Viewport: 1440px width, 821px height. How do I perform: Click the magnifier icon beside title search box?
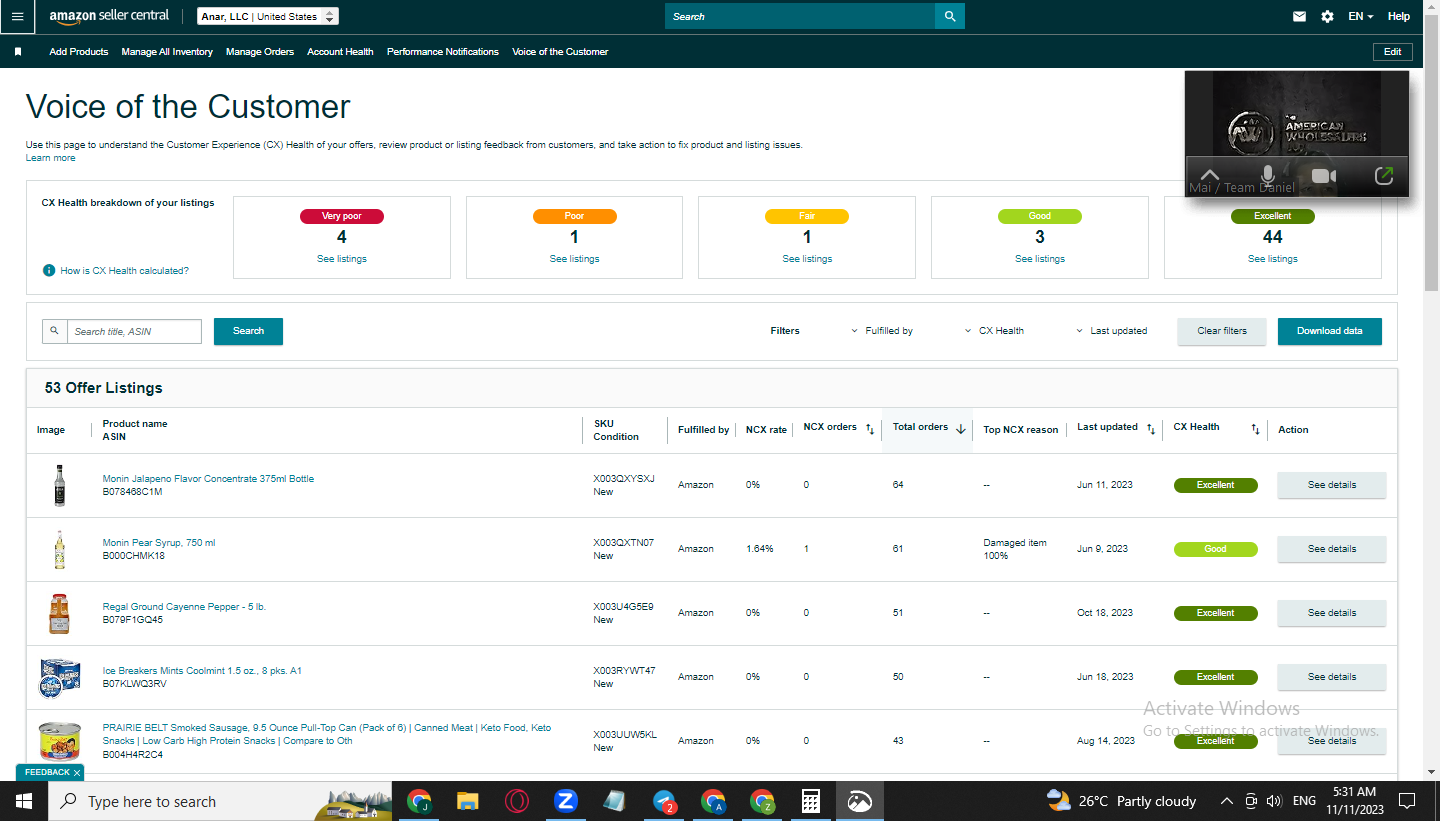tap(54, 331)
